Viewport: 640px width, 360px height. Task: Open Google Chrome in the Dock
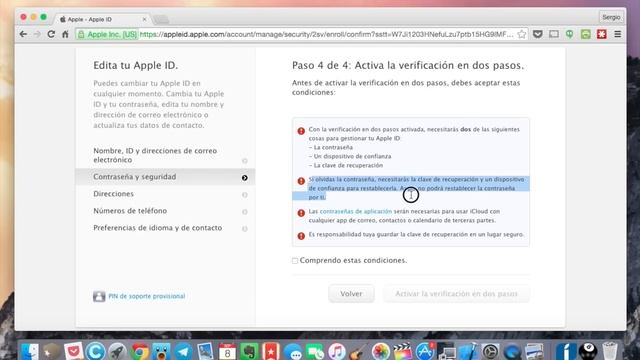(x=140, y=351)
